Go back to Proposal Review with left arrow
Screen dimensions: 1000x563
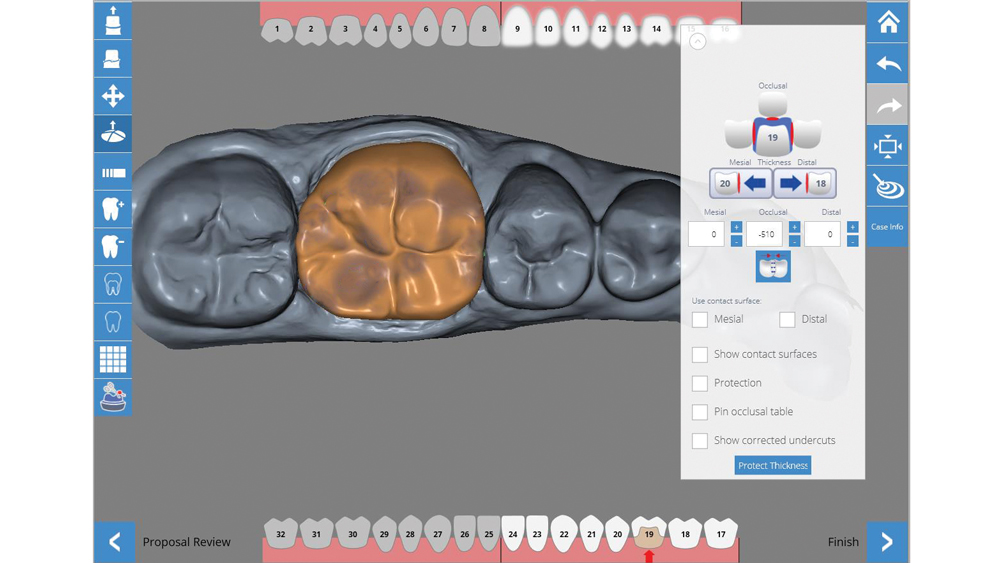(114, 542)
